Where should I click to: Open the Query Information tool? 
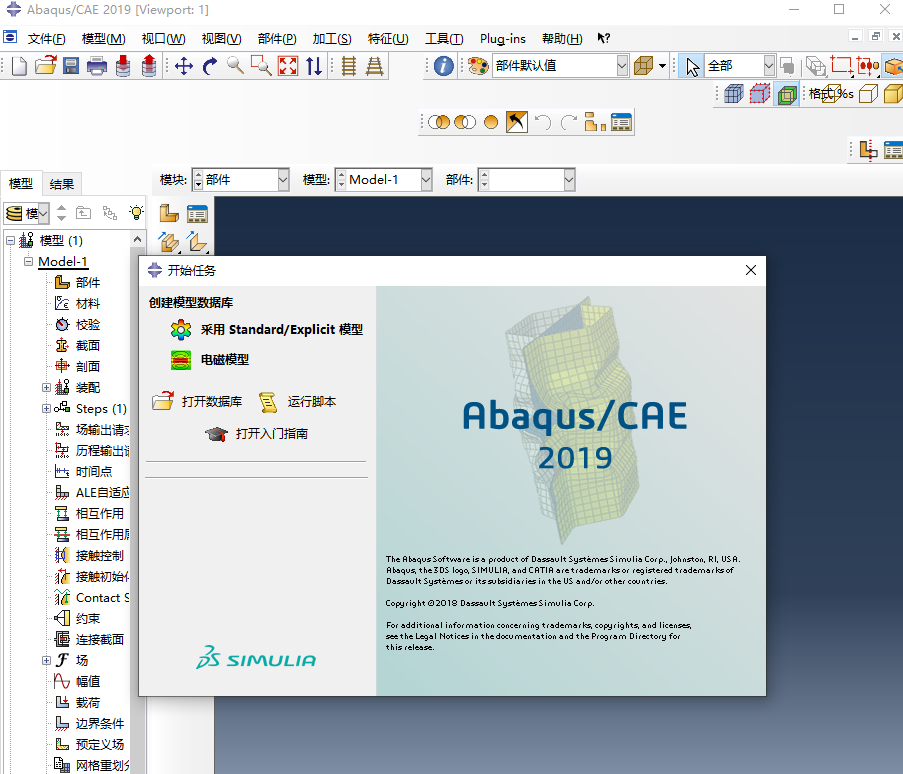pyautogui.click(x=444, y=66)
